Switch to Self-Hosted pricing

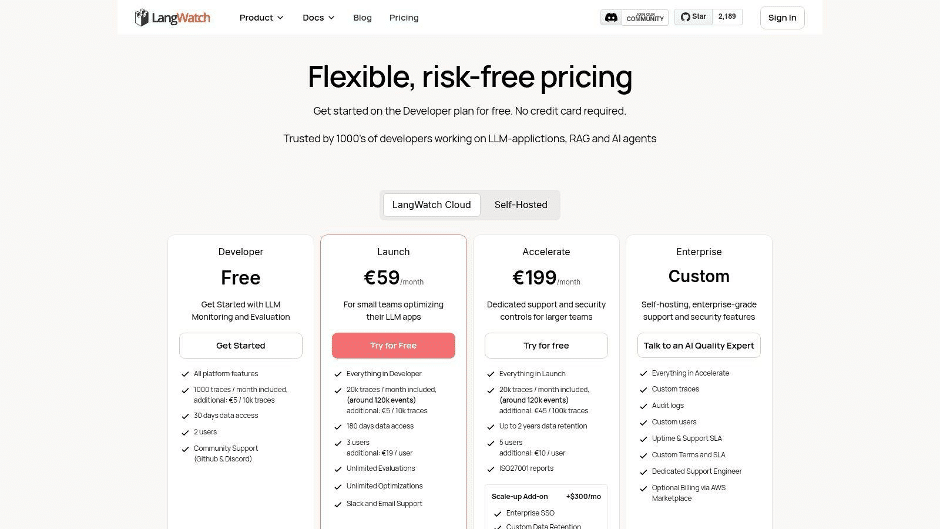point(520,205)
